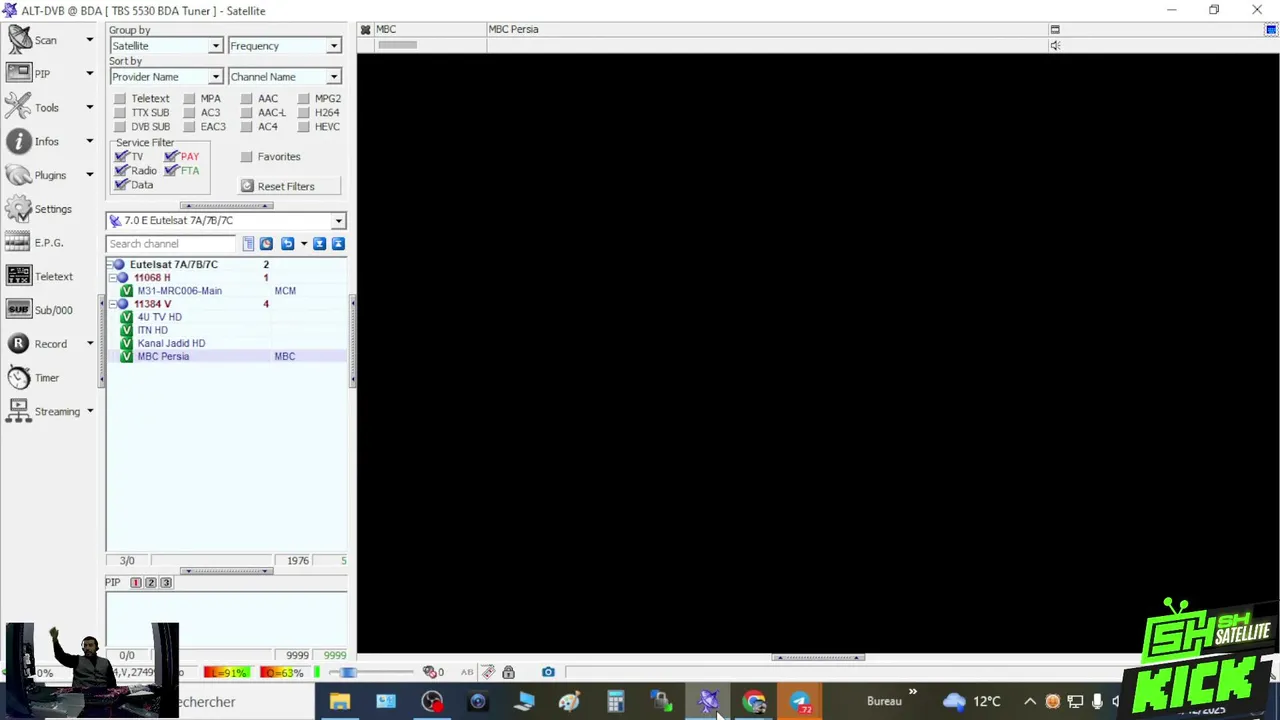Viewport: 1280px width, 720px height.
Task: Click the L=91% signal level bar
Action: pyautogui.click(x=226, y=673)
